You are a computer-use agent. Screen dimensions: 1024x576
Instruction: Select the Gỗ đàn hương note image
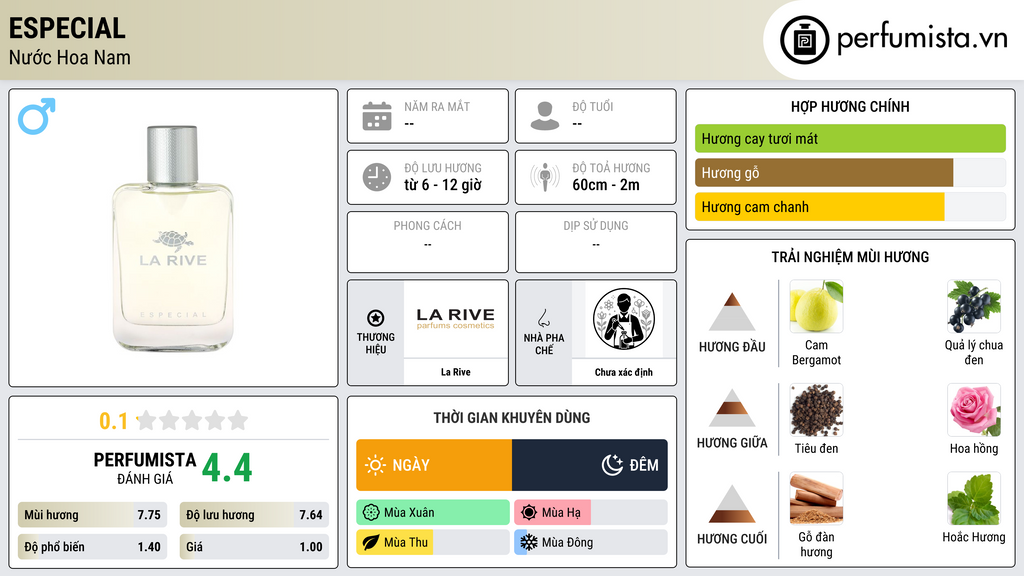pos(816,499)
